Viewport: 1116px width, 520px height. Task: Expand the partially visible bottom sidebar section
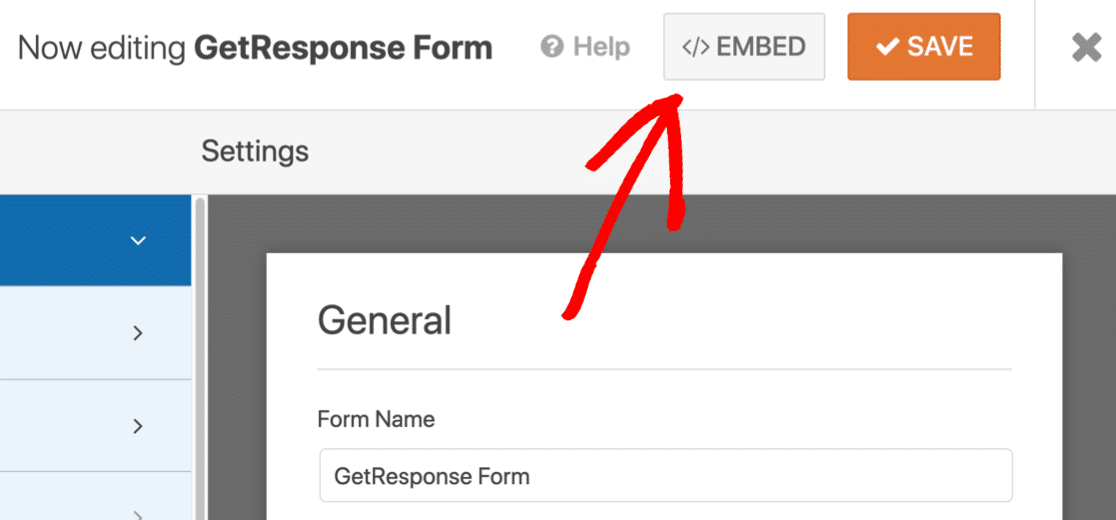139,514
